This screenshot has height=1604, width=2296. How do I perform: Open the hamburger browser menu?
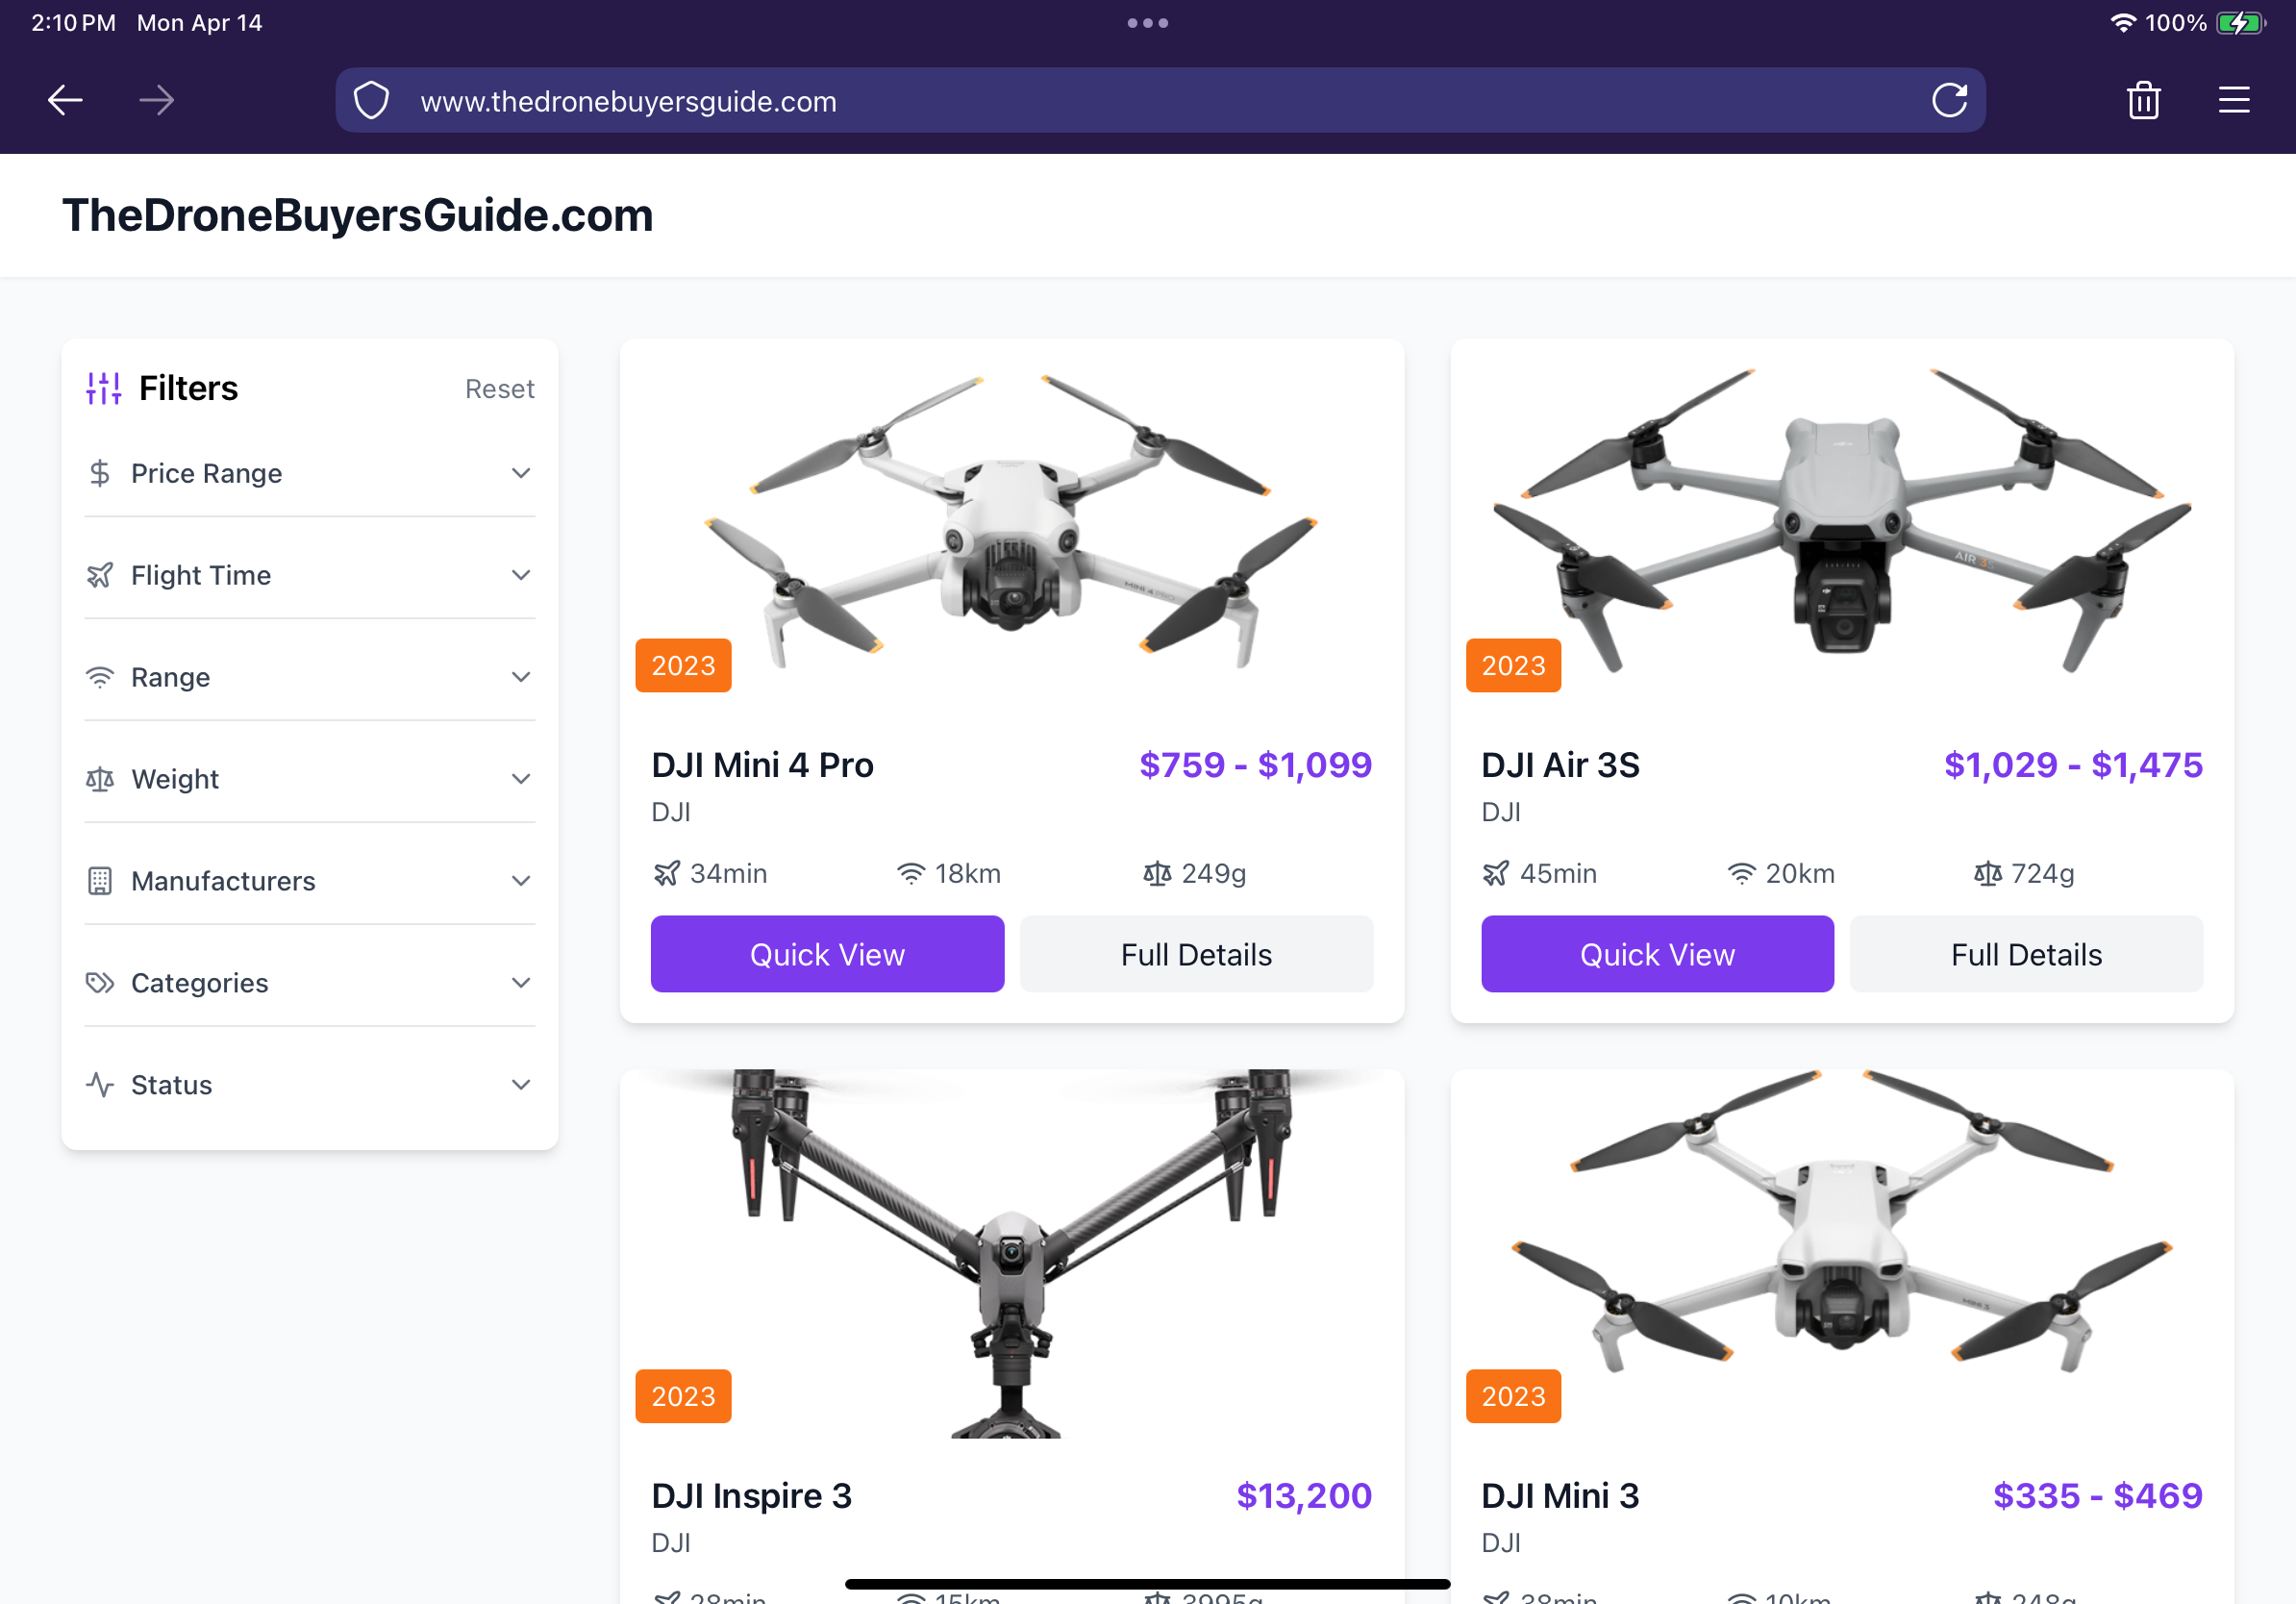click(2233, 100)
